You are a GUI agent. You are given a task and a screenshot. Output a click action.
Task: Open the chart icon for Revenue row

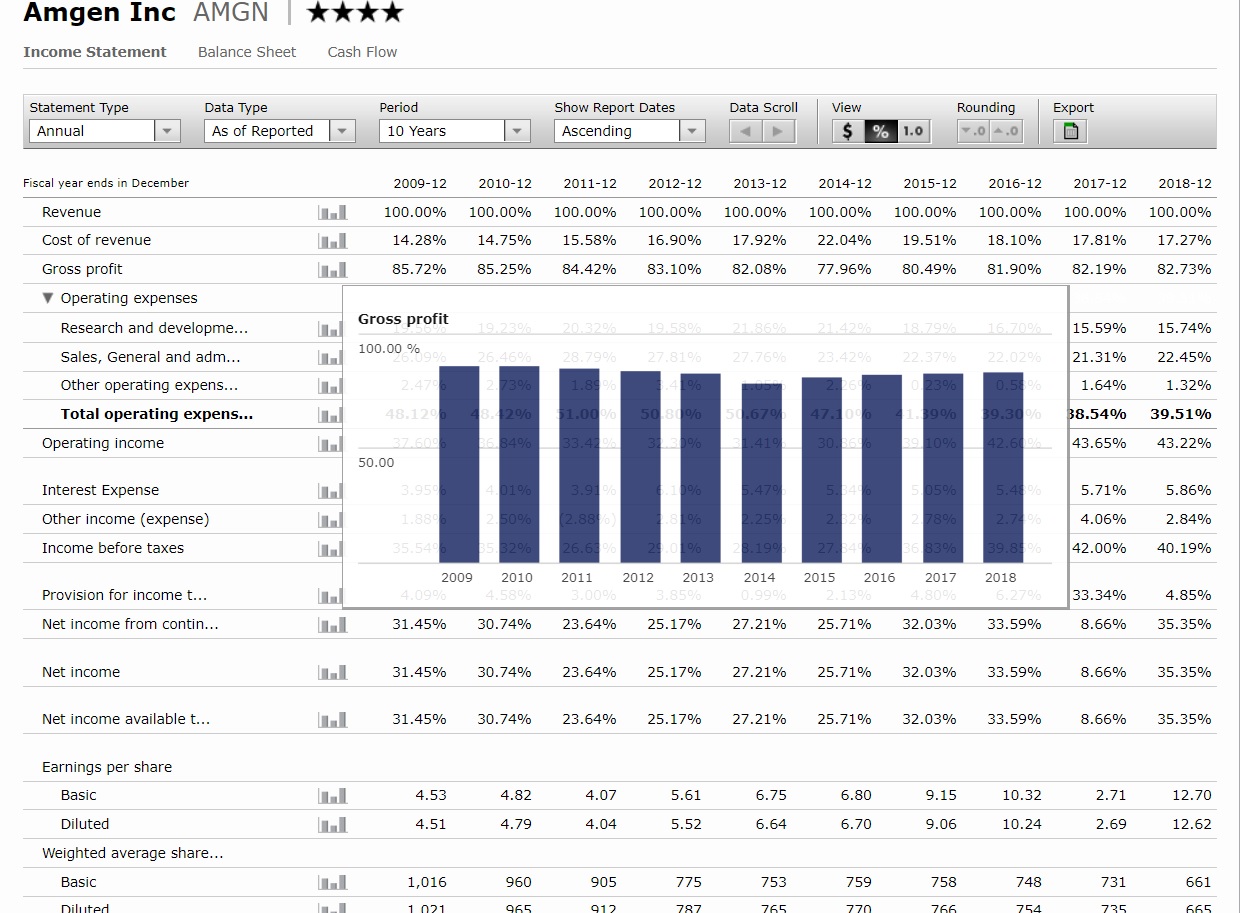tap(332, 212)
